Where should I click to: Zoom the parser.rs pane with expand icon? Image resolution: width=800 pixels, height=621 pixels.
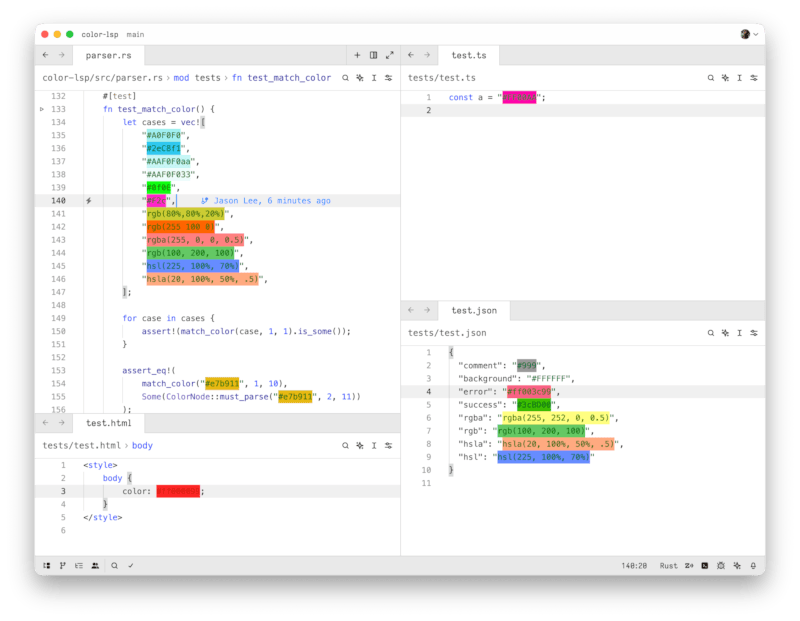tap(389, 55)
